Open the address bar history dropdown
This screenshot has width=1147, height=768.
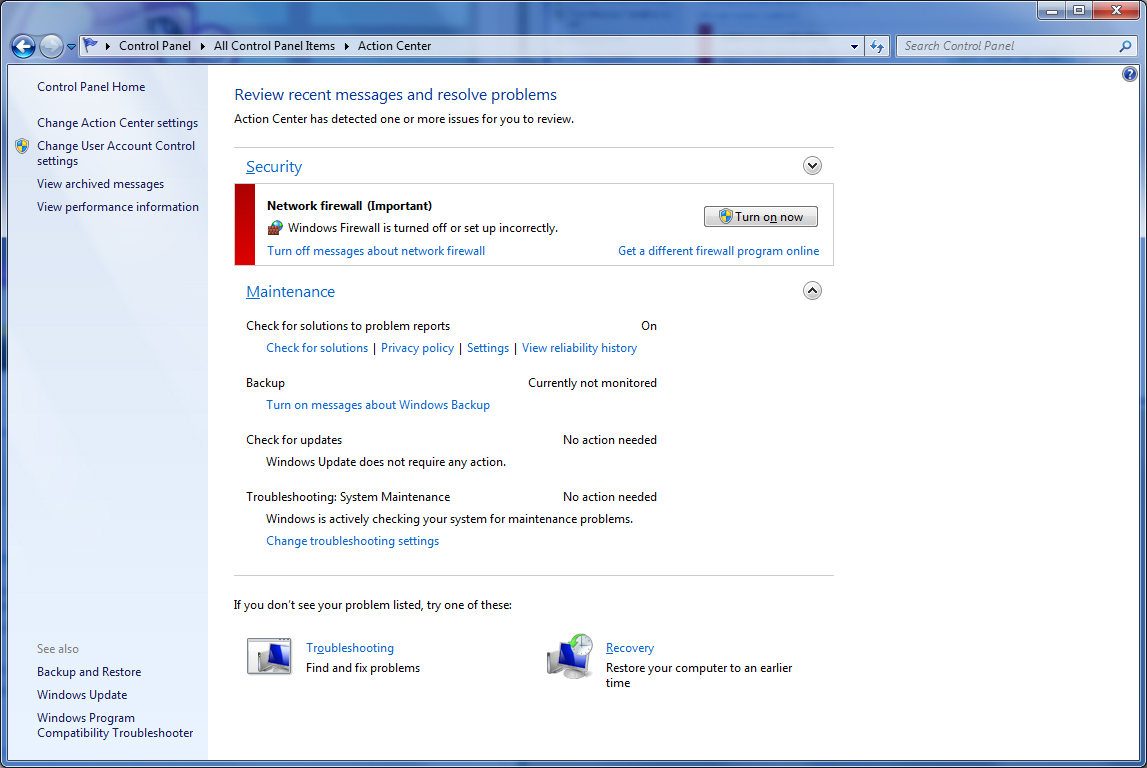click(x=854, y=46)
